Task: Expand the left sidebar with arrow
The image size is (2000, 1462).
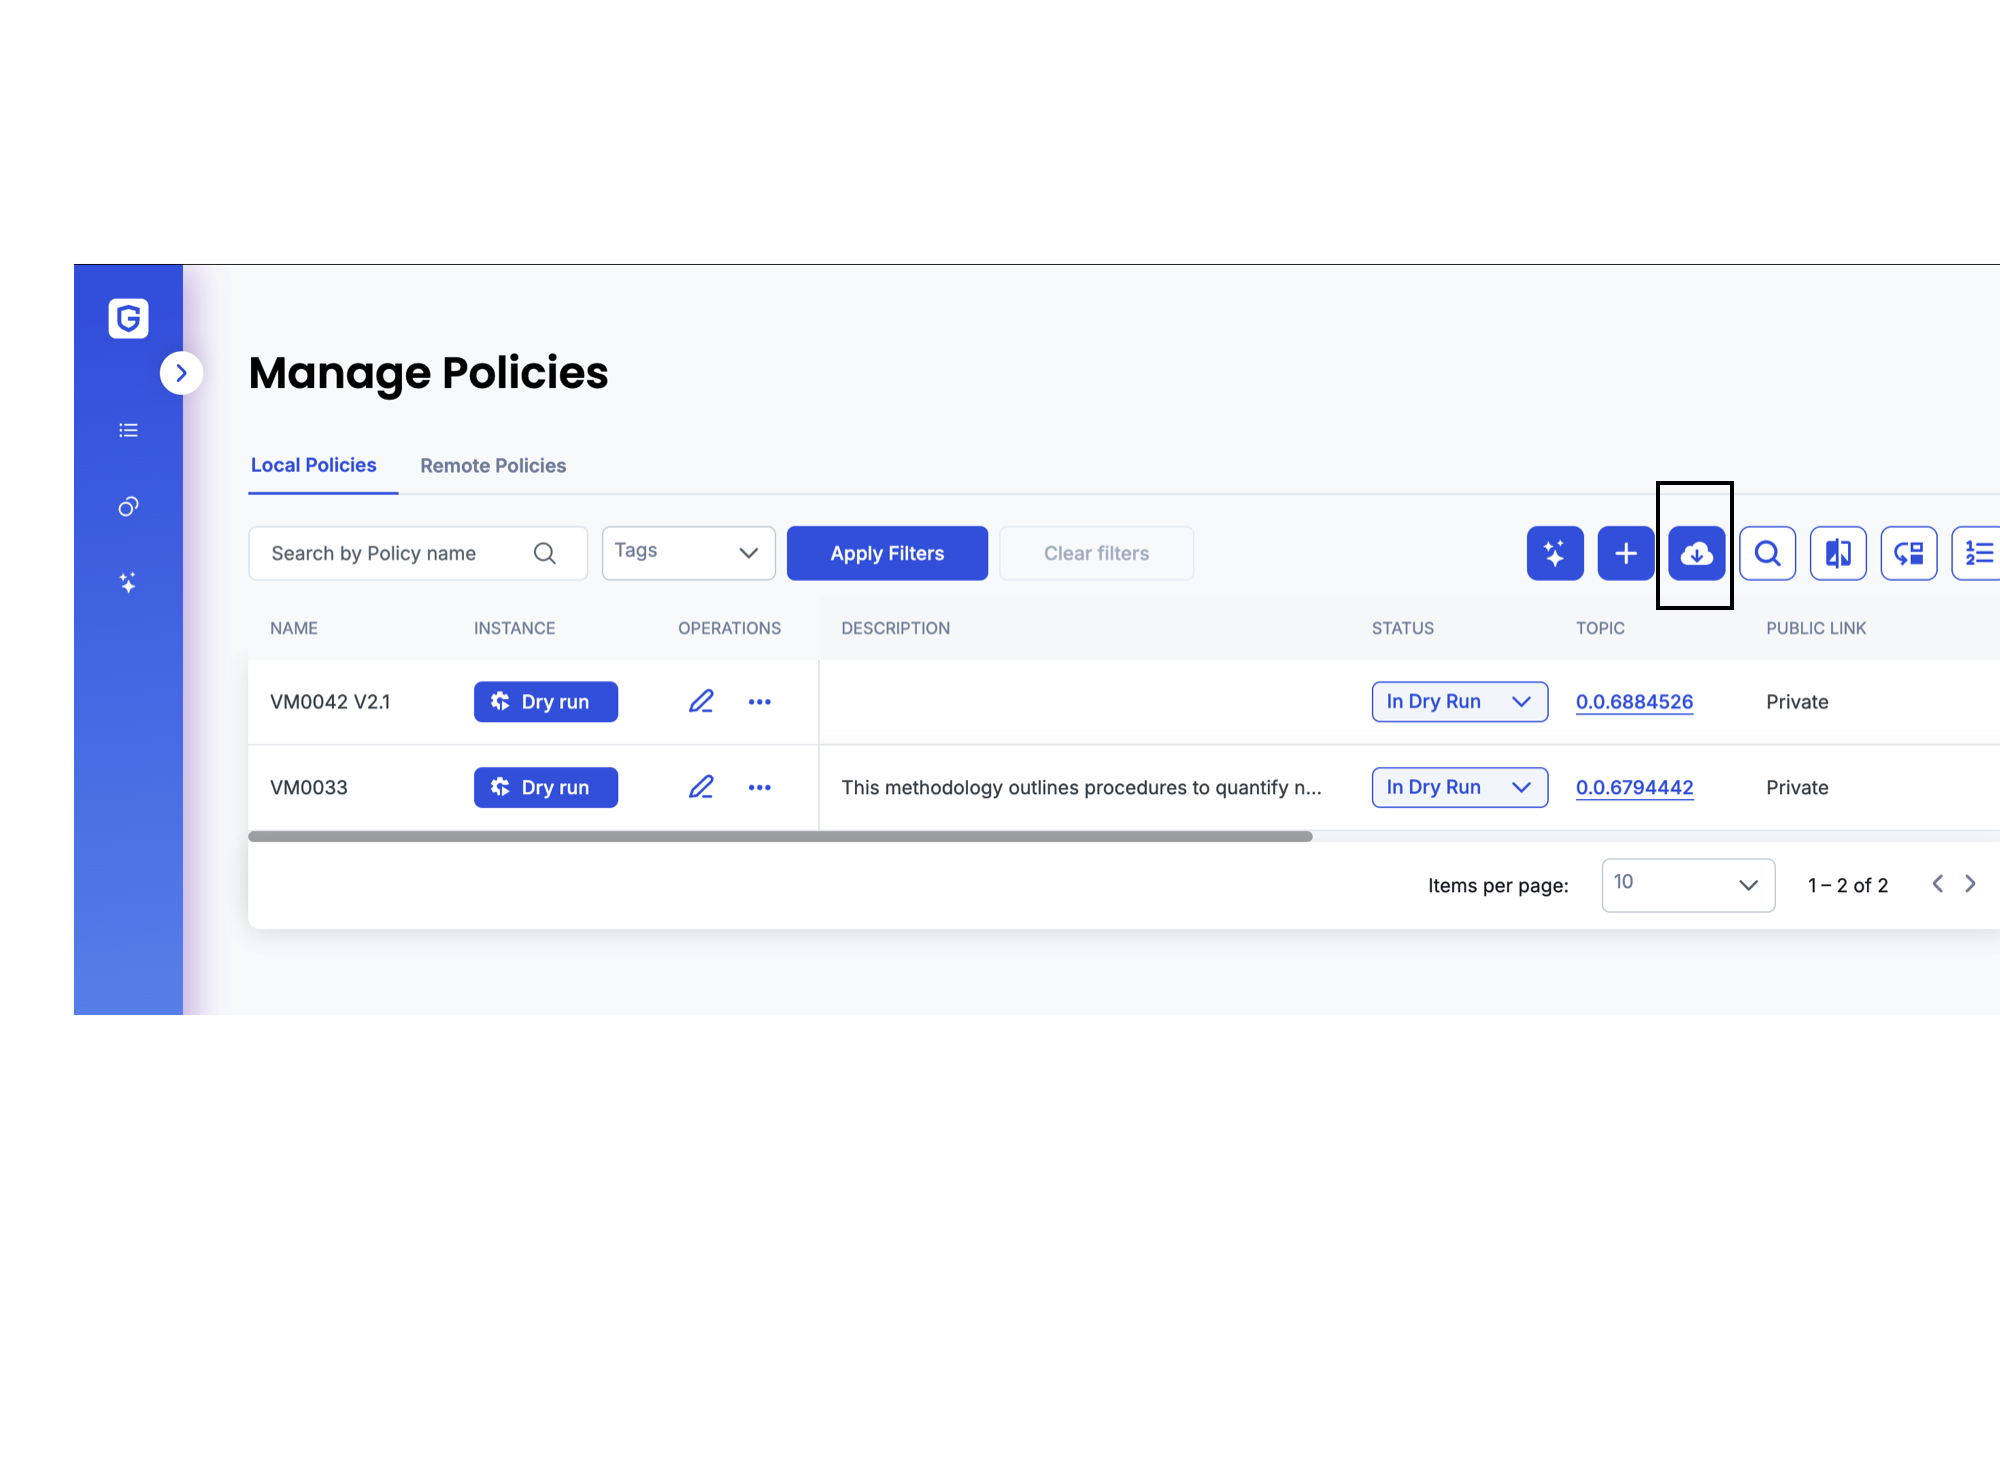Action: point(181,373)
